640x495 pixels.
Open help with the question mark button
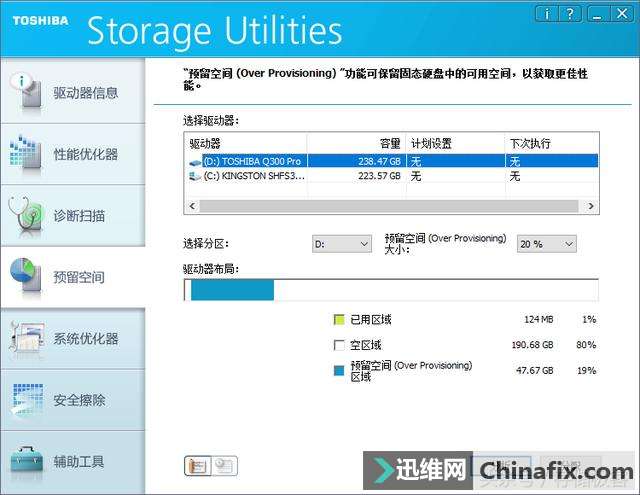tap(570, 14)
